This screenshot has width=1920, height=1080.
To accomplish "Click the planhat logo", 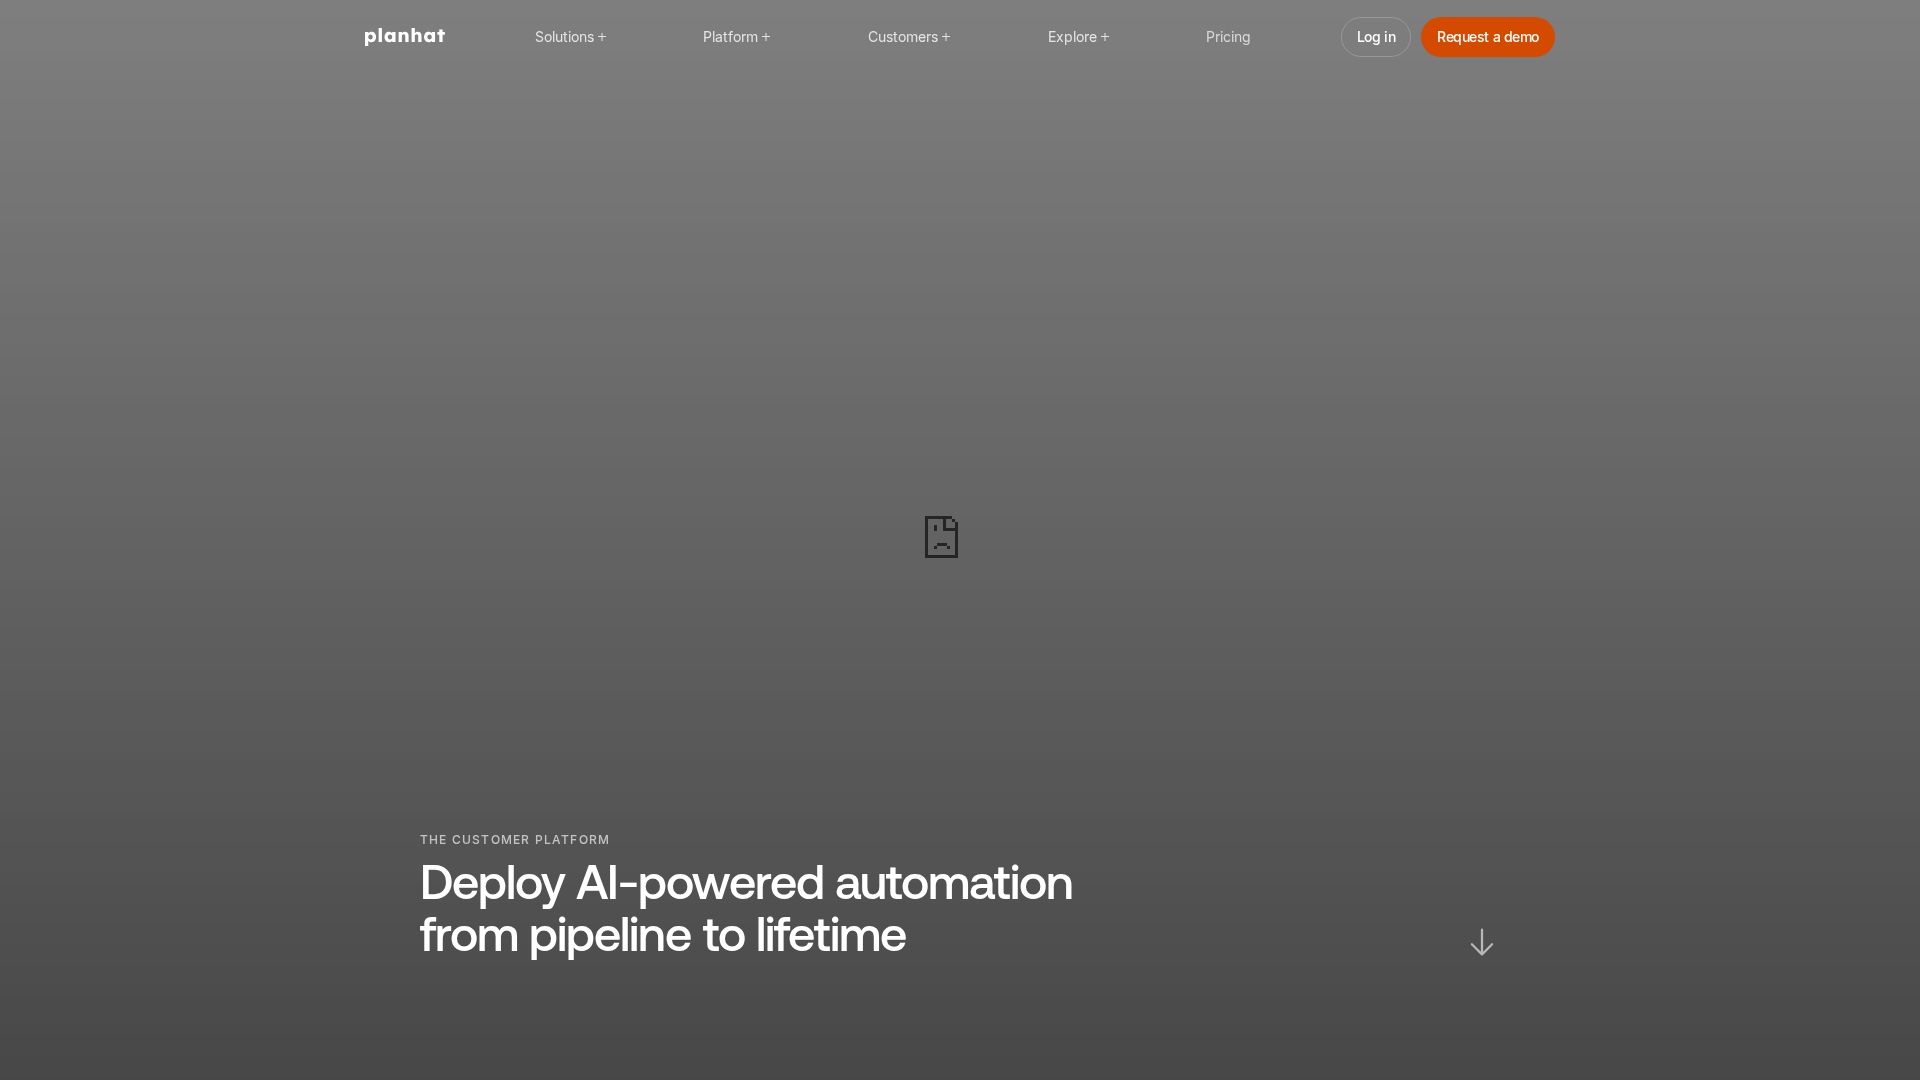I will tap(404, 37).
